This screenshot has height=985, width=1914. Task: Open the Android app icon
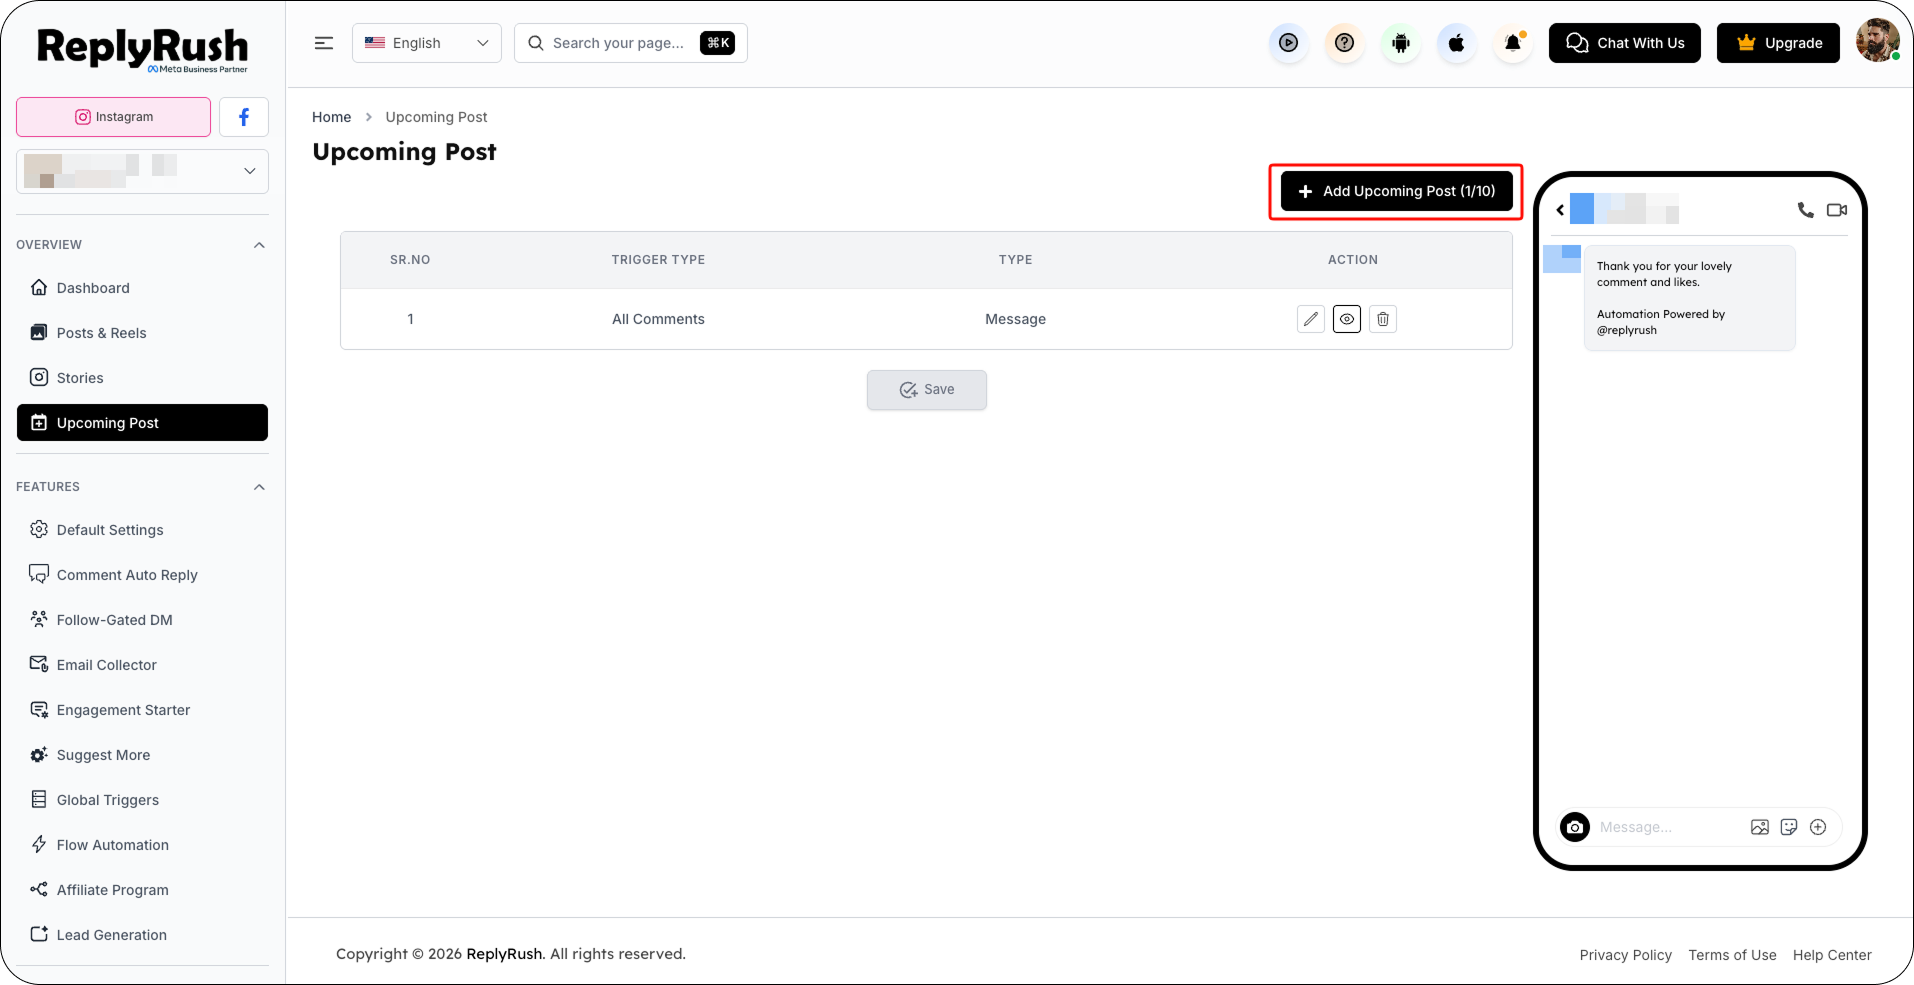point(1401,43)
